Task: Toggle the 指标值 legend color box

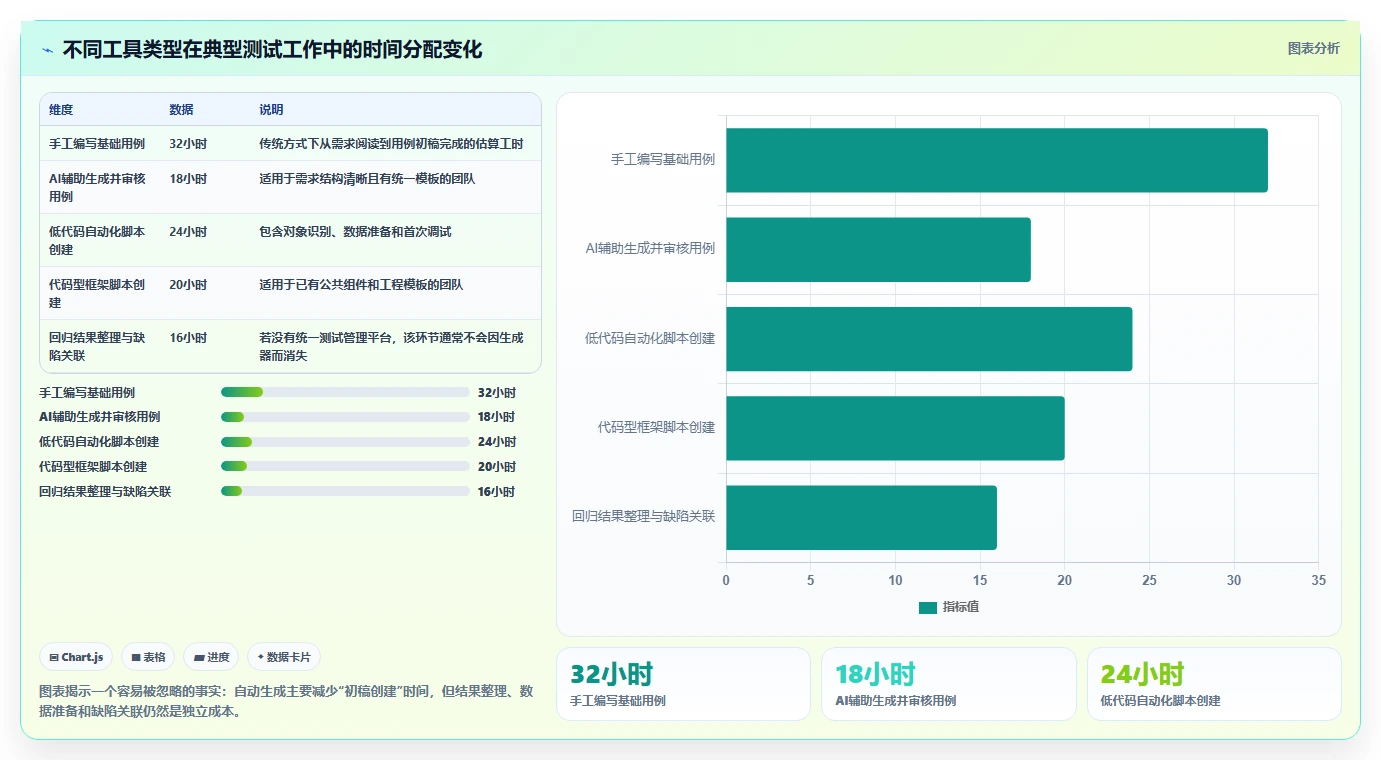Action: click(928, 608)
